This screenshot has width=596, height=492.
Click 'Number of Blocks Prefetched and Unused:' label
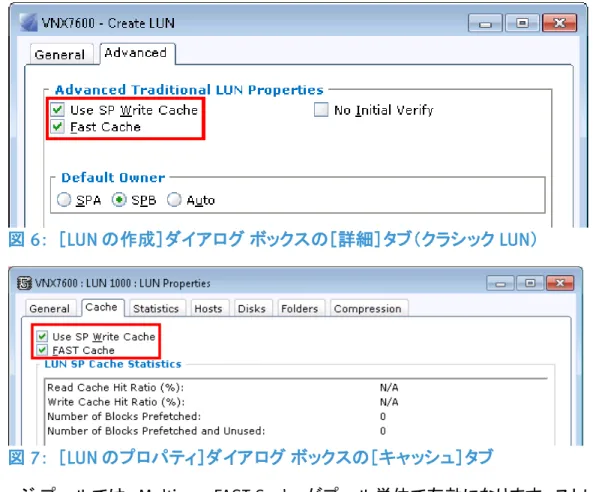pos(156,431)
